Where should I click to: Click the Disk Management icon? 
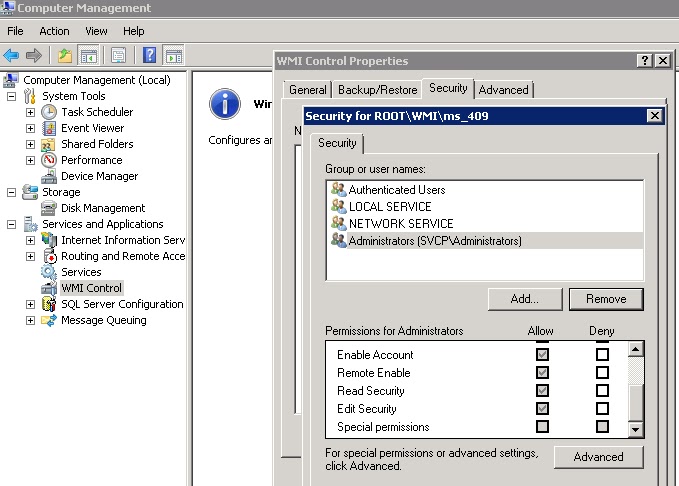coord(48,208)
